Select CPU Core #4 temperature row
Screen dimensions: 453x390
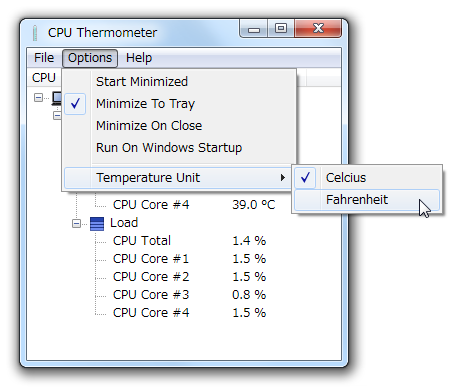click(194, 205)
